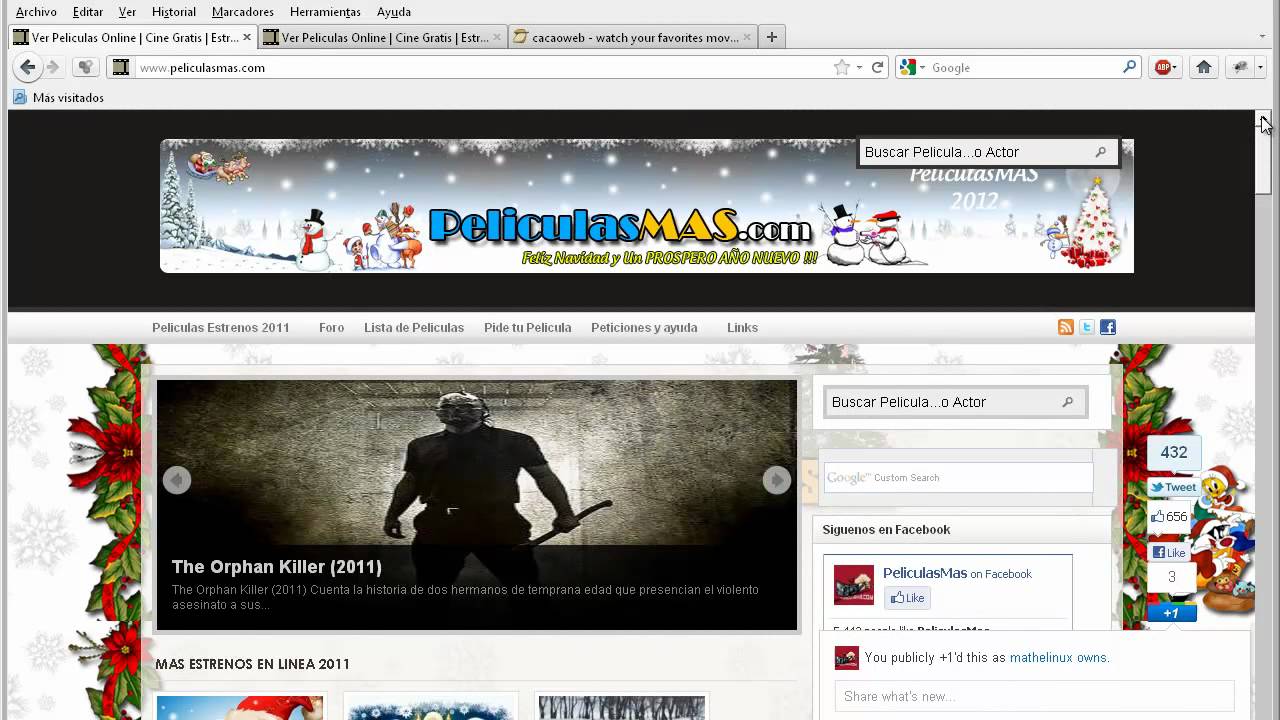Click the Tweet share button

[x=1173, y=487]
